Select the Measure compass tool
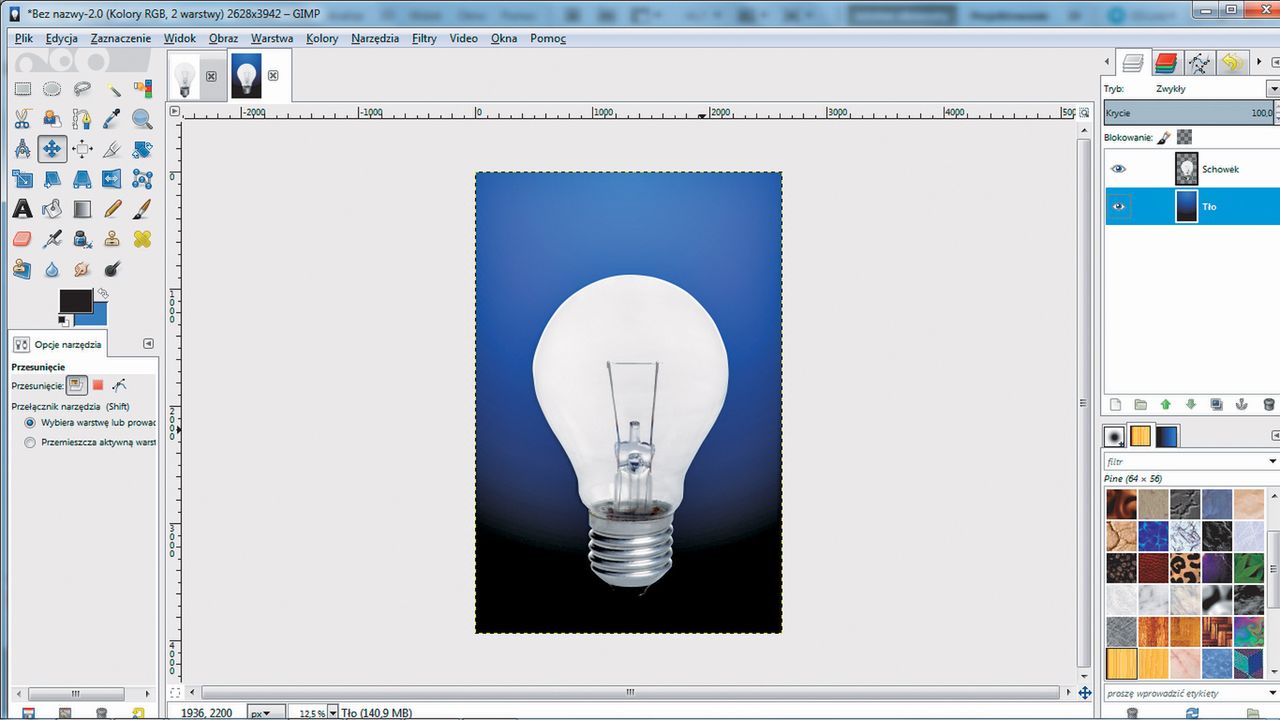The height and width of the screenshot is (720, 1280). click(22, 150)
